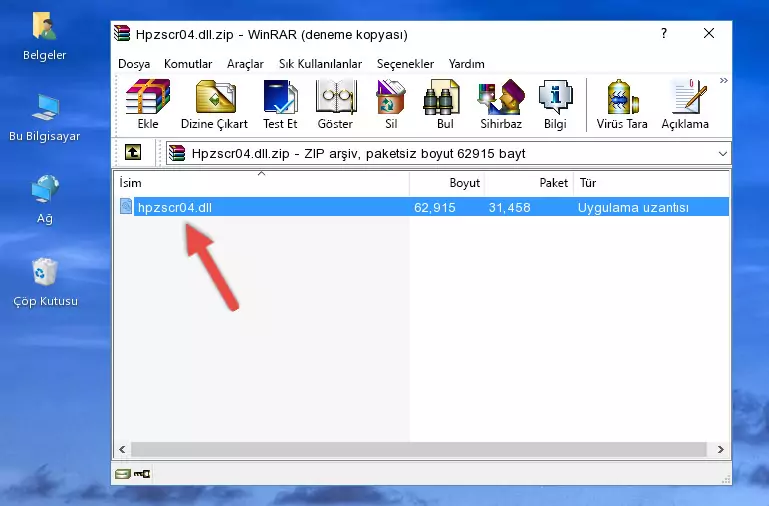Sort by the Boyut column header
This screenshot has width=769, height=506.
447,183
